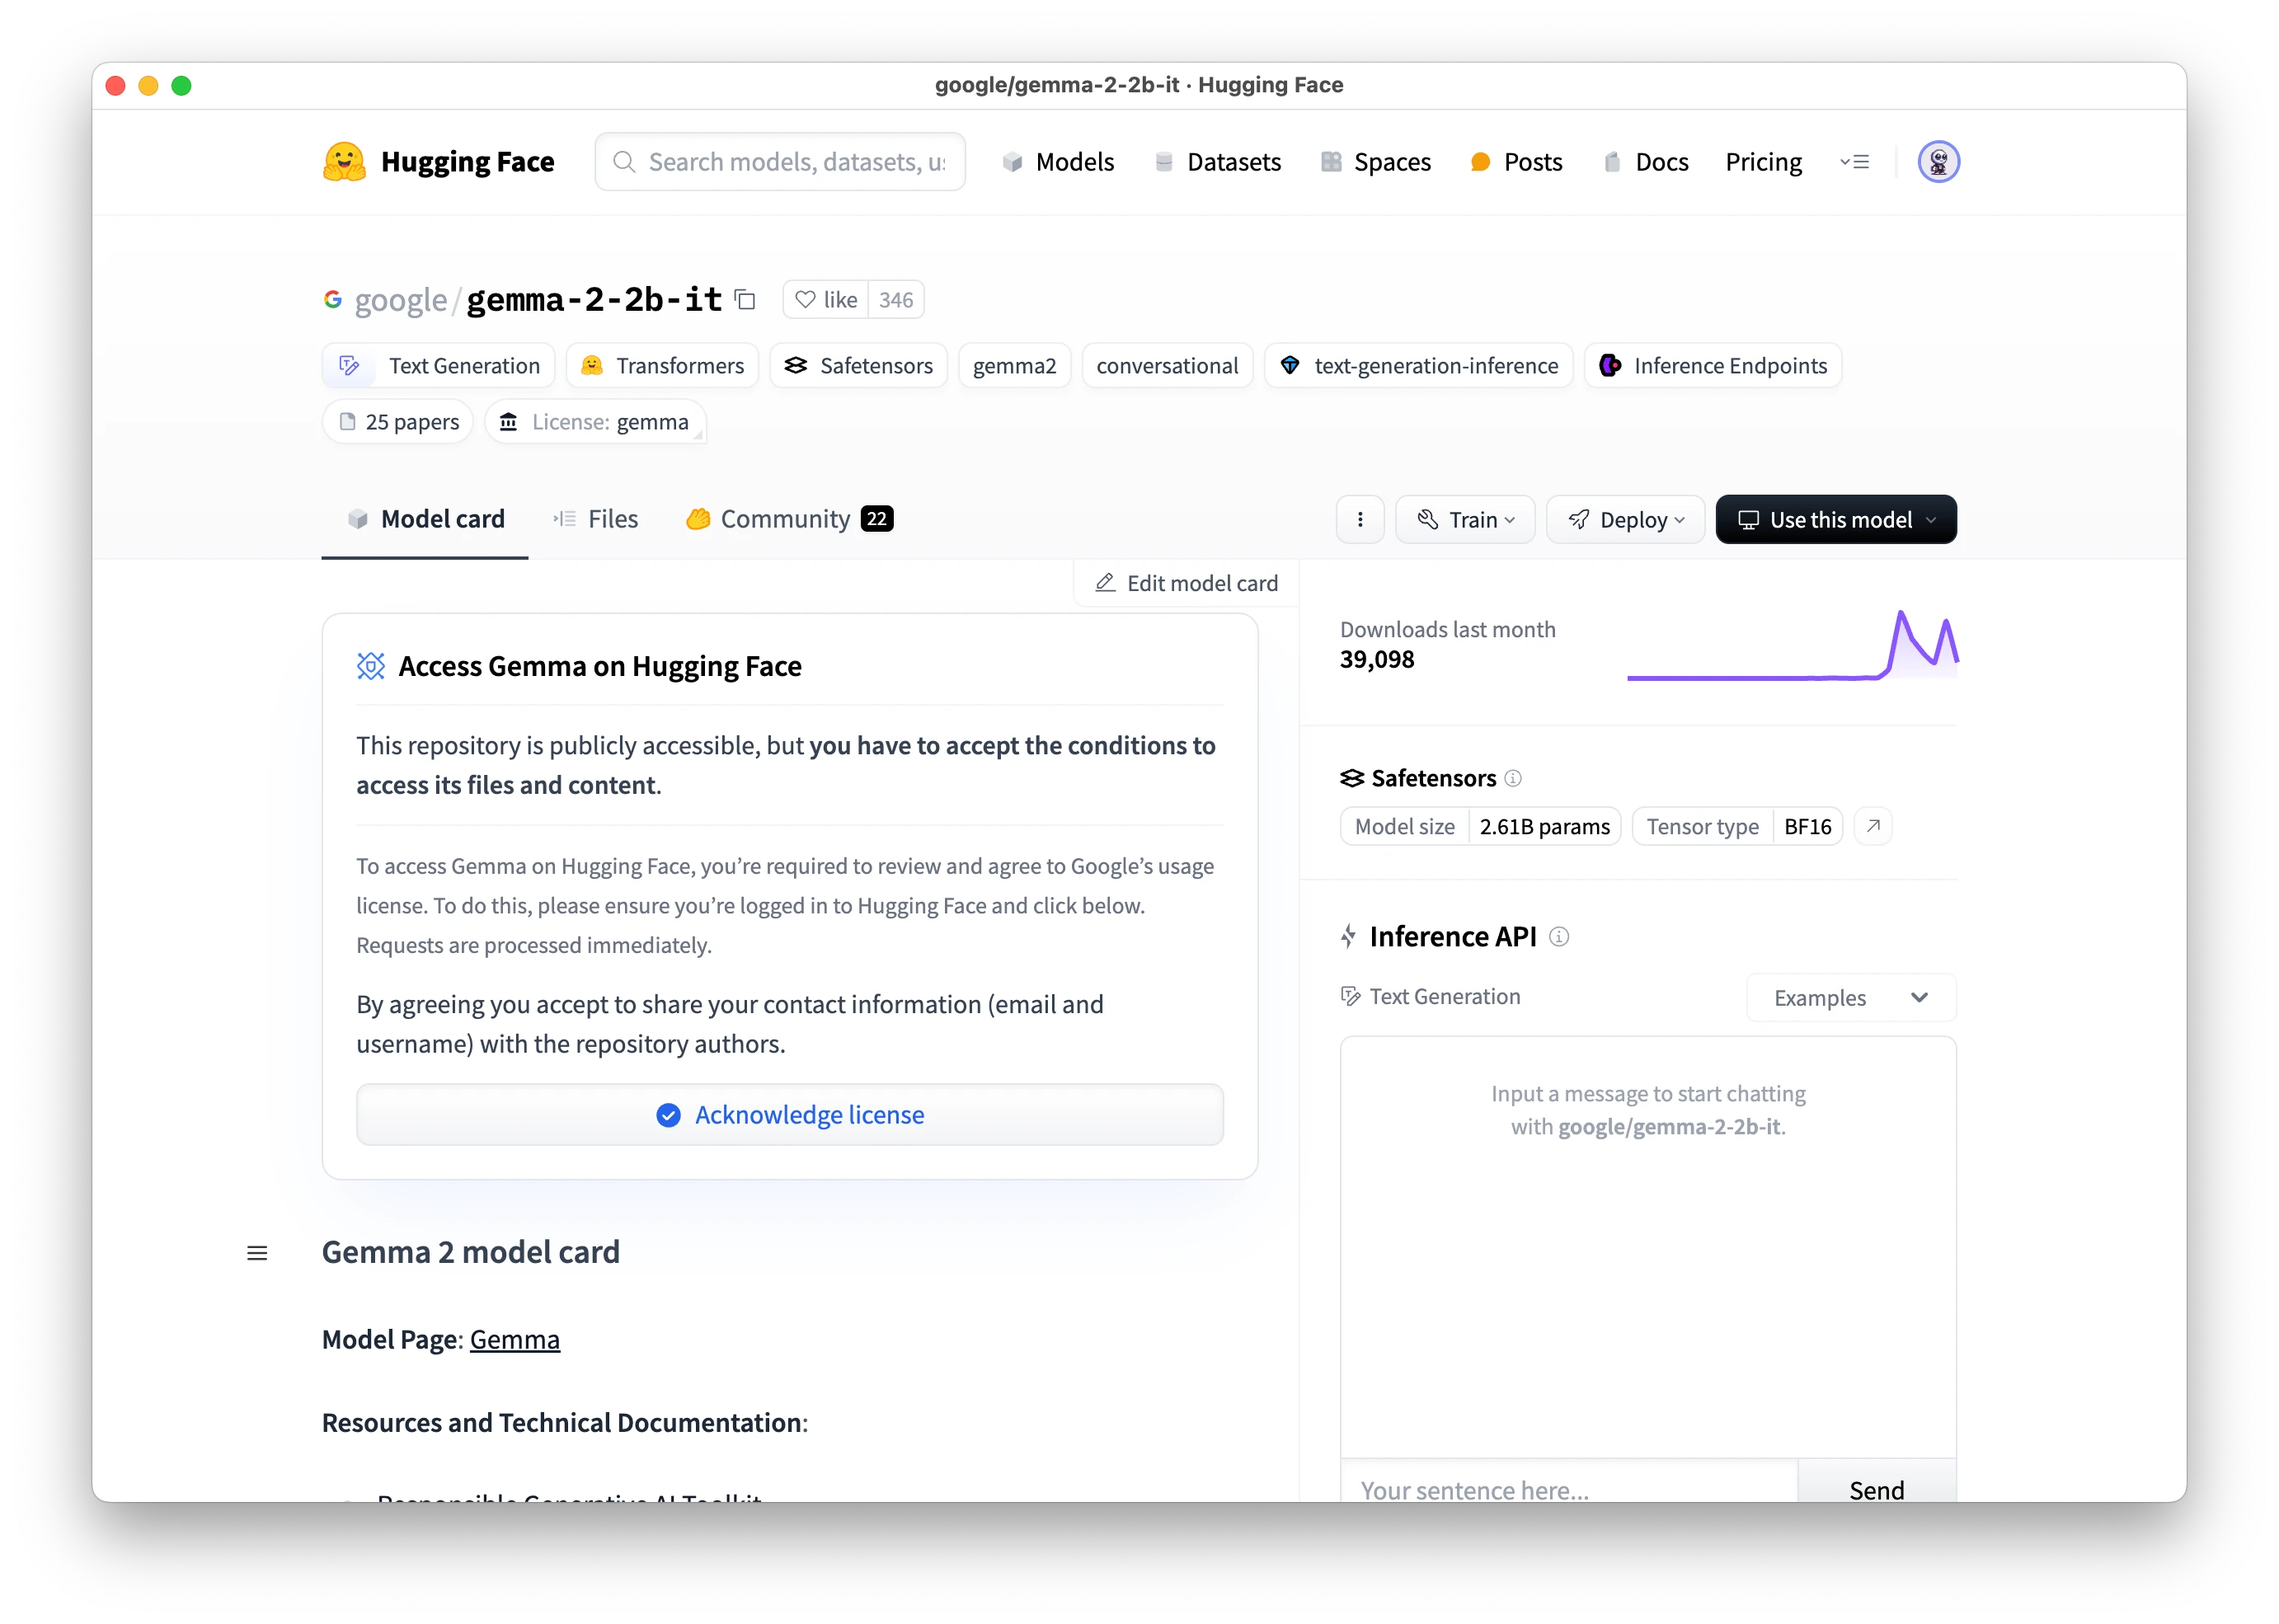Click the search models input field
The image size is (2279, 1624).
(780, 162)
